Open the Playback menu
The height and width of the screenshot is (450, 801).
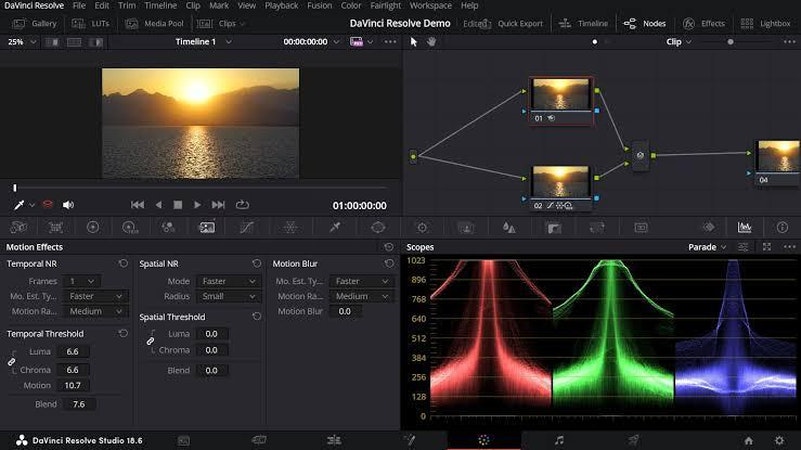(281, 6)
